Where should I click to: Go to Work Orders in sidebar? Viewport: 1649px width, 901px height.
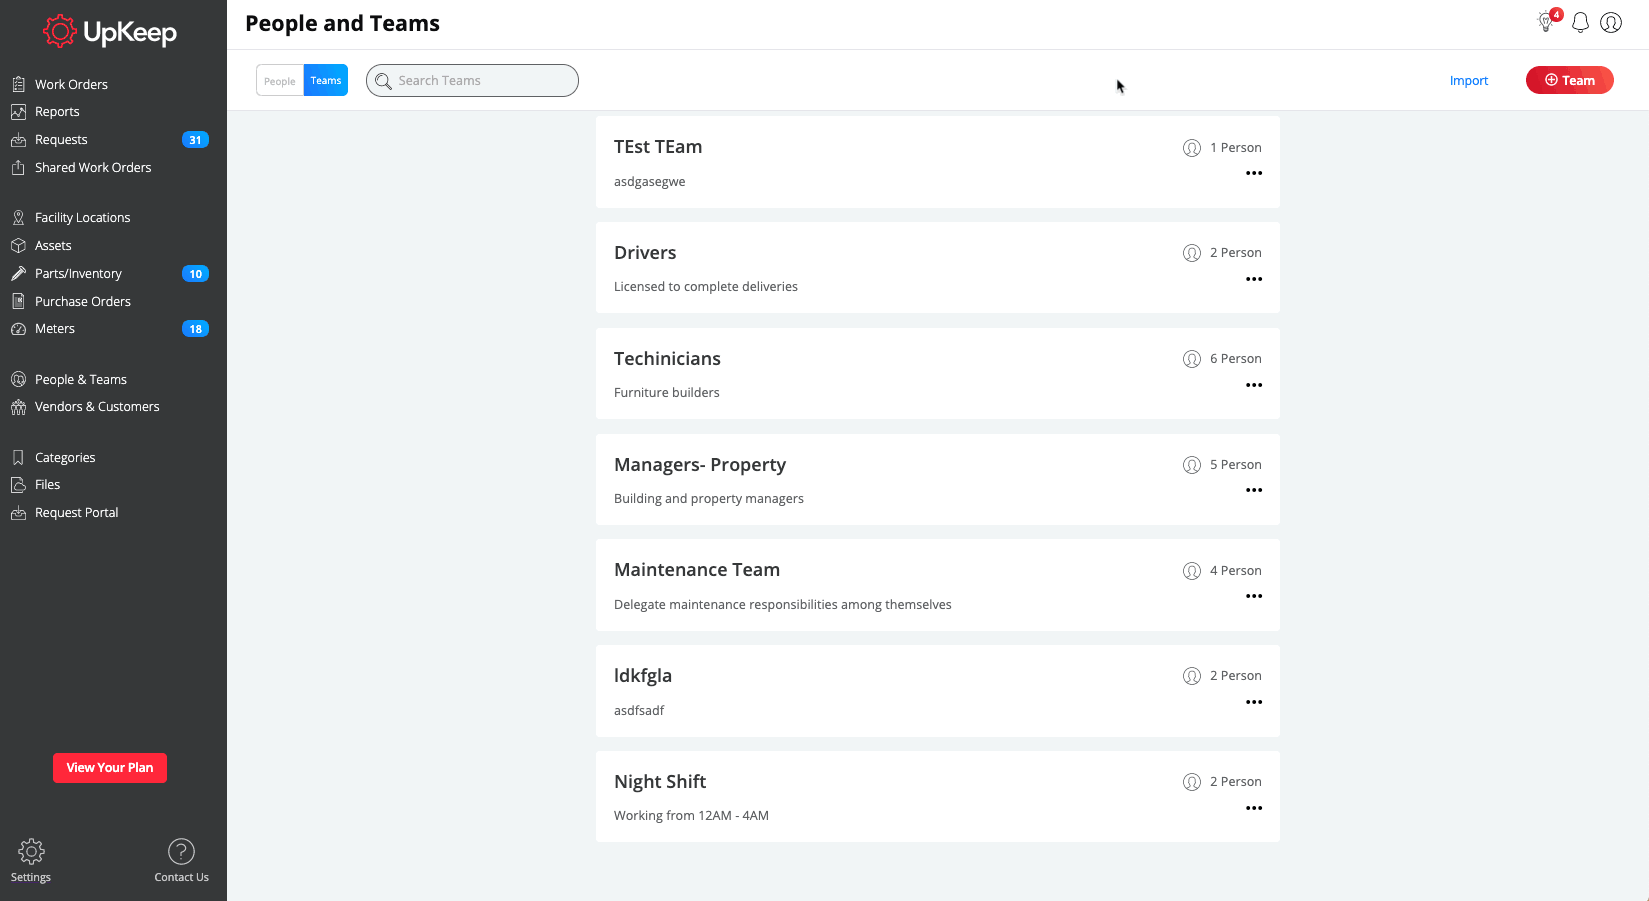[x=71, y=85]
